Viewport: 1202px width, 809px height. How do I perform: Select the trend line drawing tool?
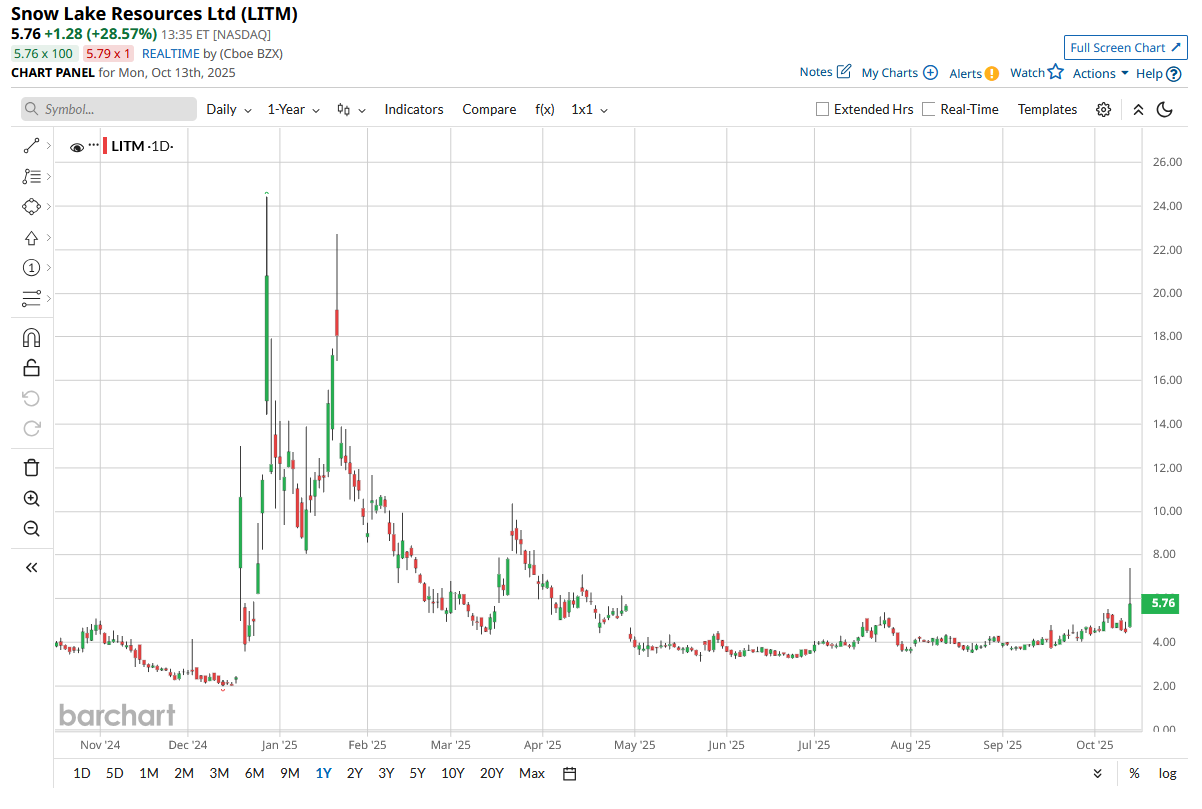click(x=31, y=146)
